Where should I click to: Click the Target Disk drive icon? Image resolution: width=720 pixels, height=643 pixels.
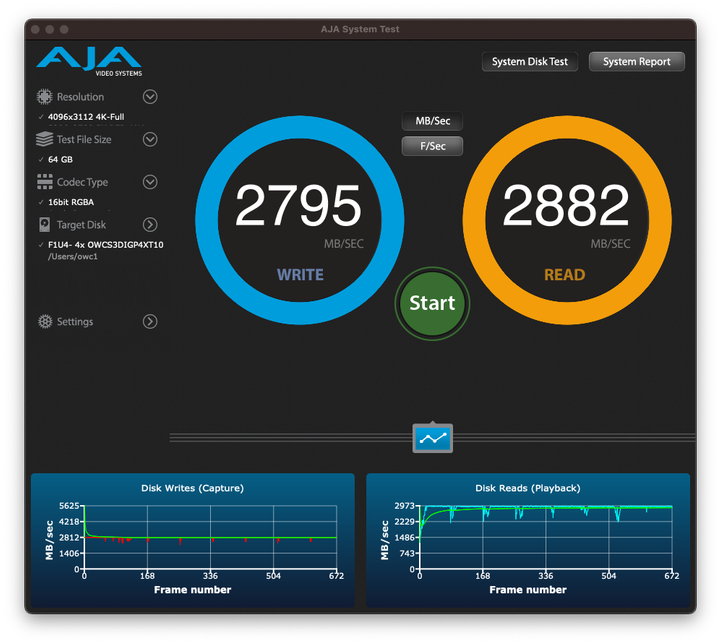point(44,225)
